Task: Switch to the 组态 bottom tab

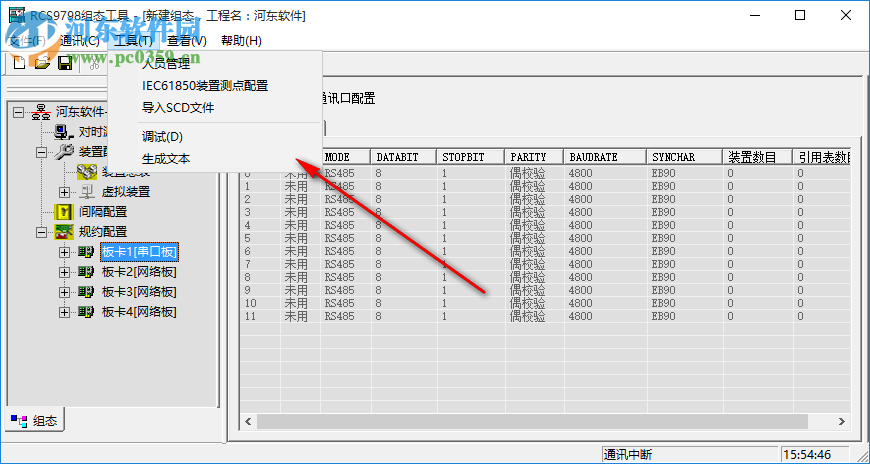Action: click(34, 421)
